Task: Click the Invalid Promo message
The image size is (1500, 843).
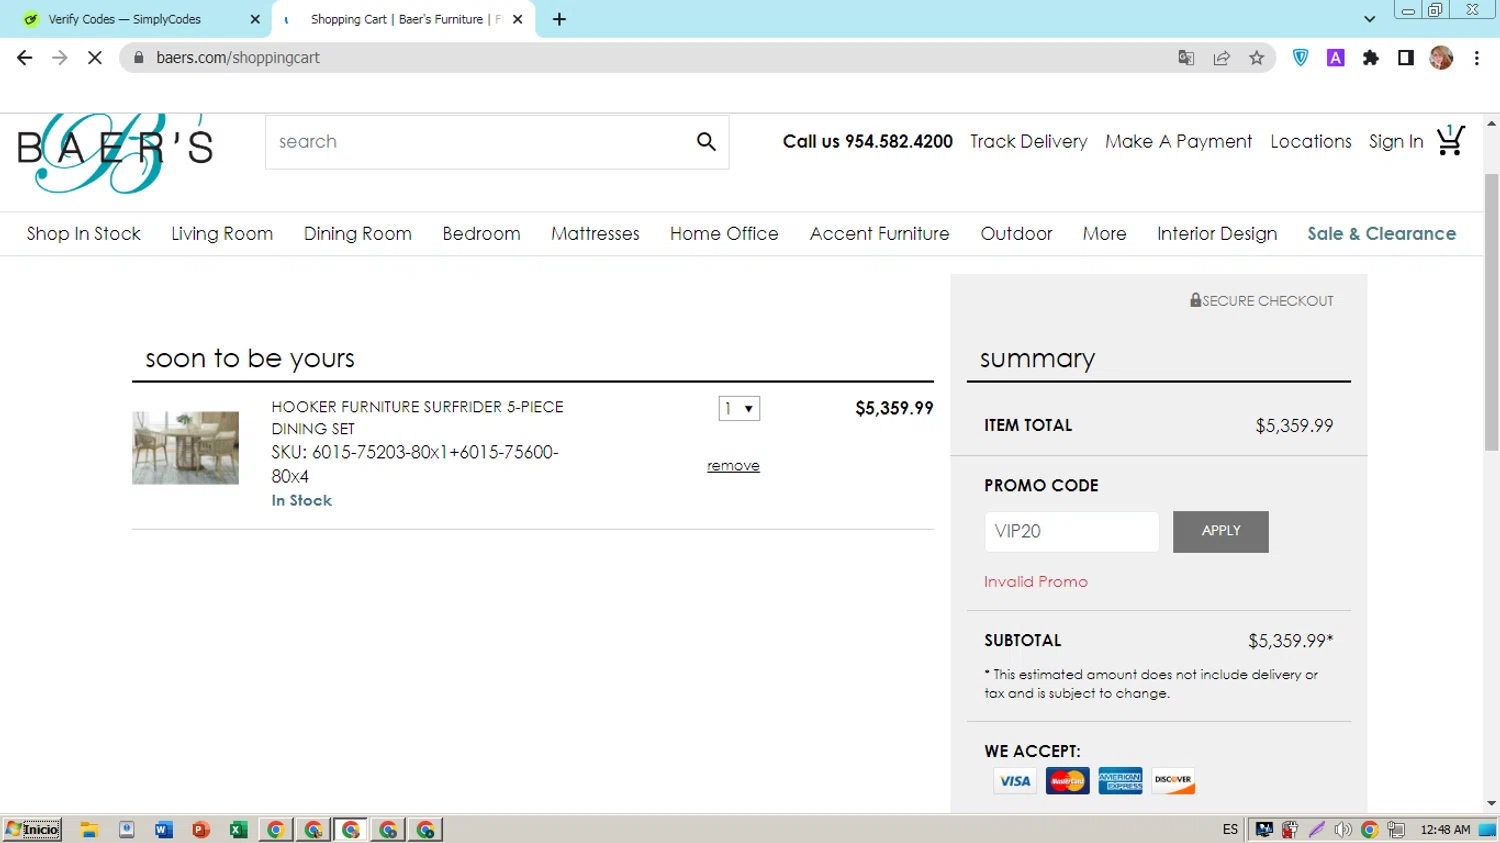Action: 1036,582
